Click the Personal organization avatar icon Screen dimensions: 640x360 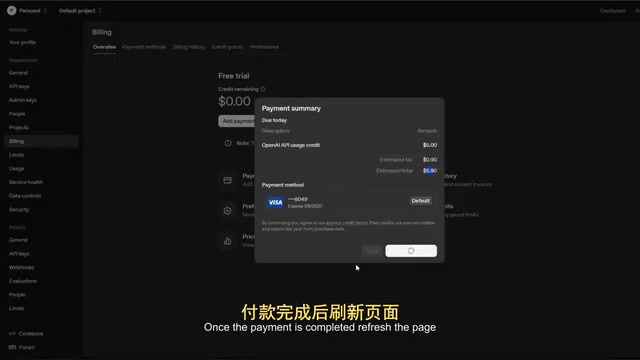point(11,11)
